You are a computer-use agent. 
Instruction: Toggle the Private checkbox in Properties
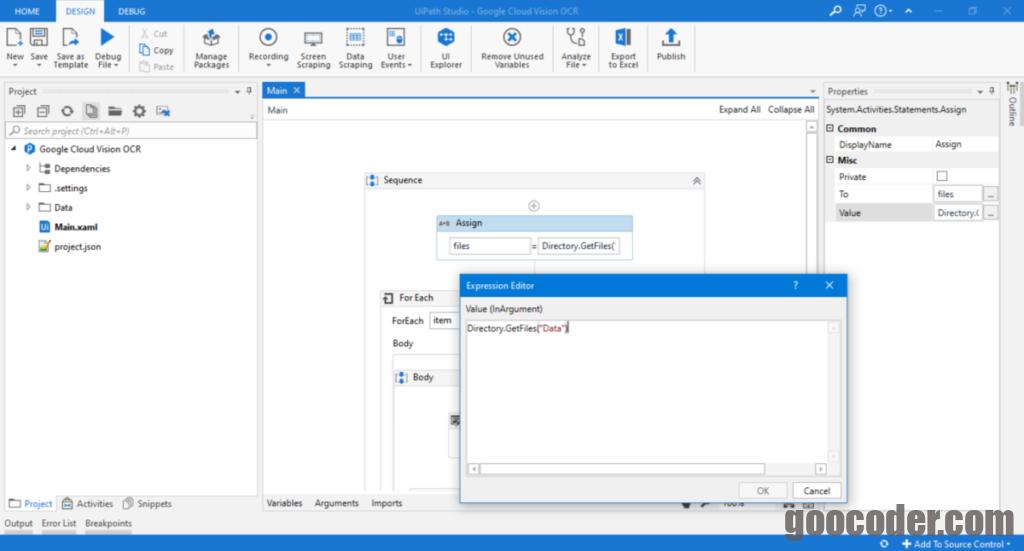[941, 177]
